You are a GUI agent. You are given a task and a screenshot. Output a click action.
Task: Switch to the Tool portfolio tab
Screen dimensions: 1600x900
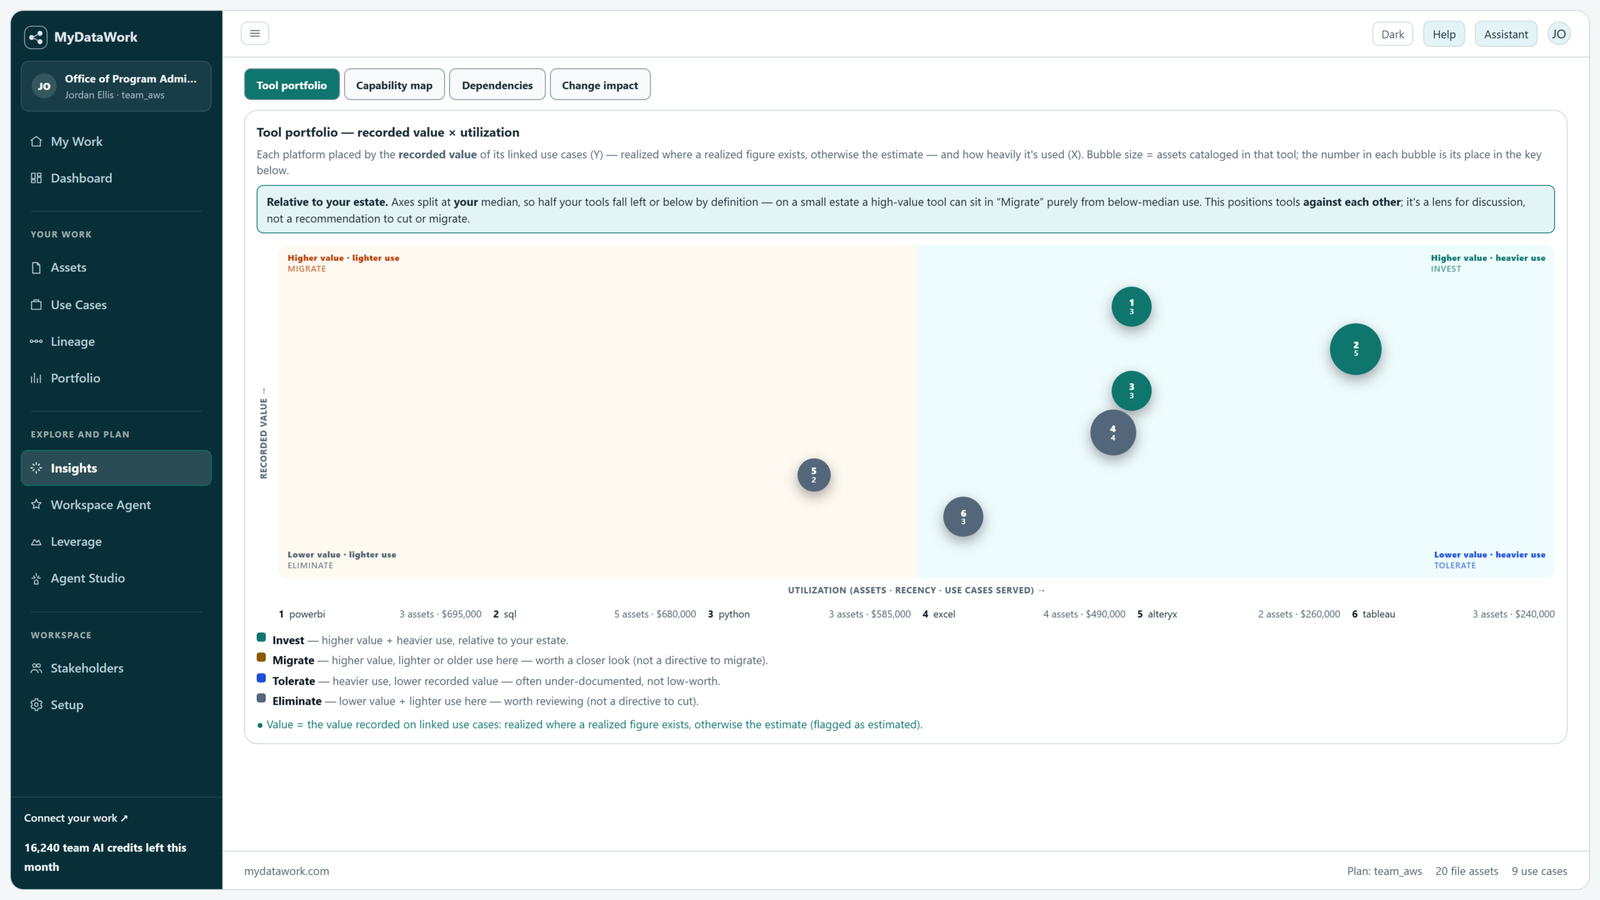pos(292,85)
